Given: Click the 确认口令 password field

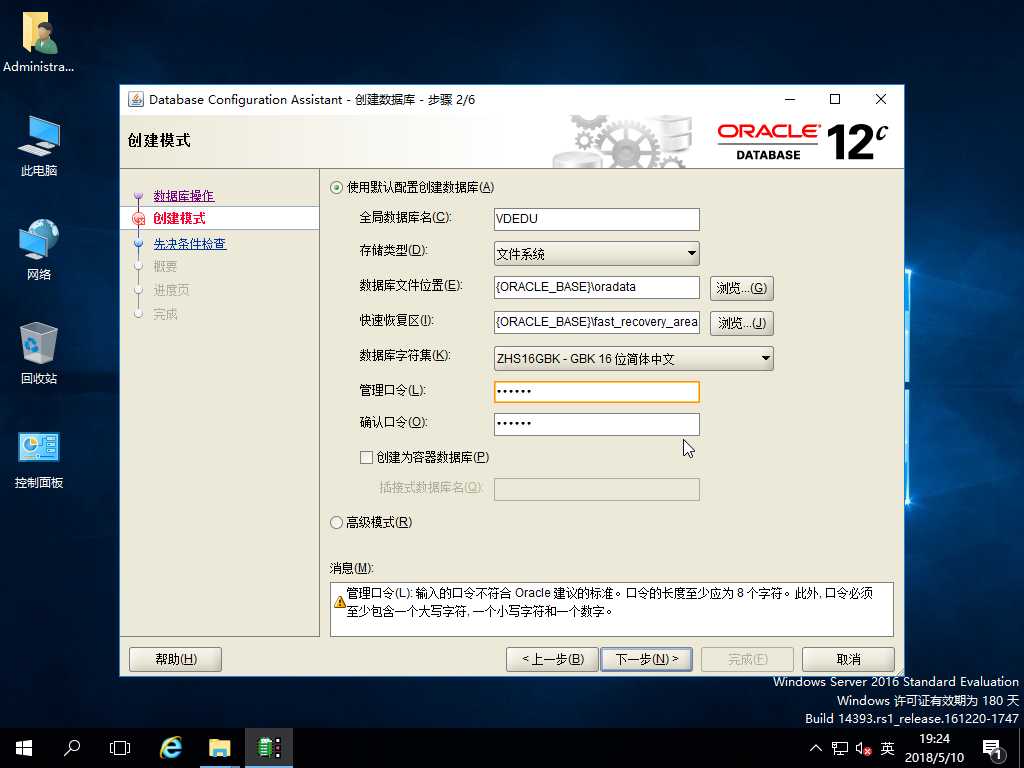Looking at the screenshot, I should coord(596,424).
